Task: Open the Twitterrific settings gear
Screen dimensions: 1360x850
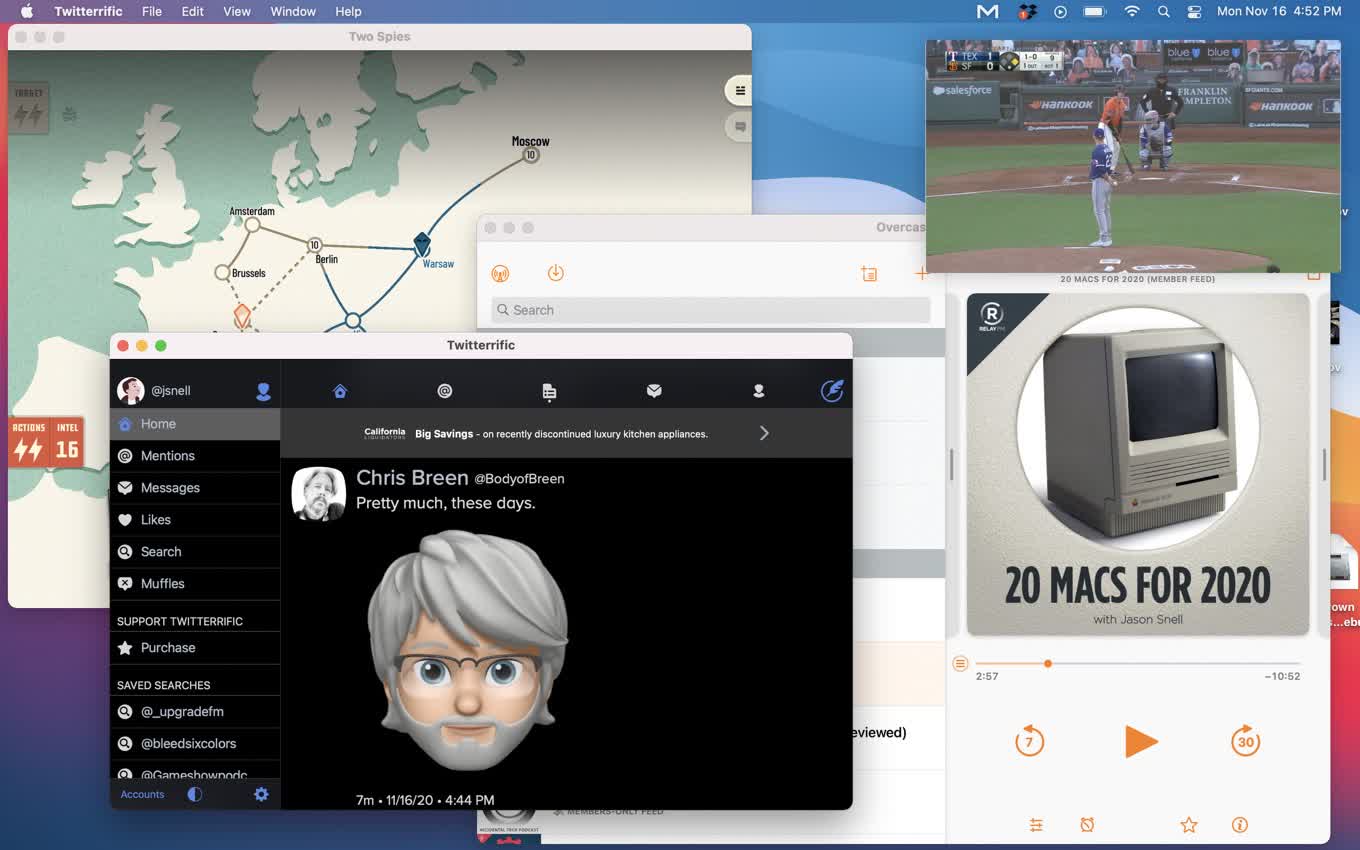Action: tap(261, 794)
